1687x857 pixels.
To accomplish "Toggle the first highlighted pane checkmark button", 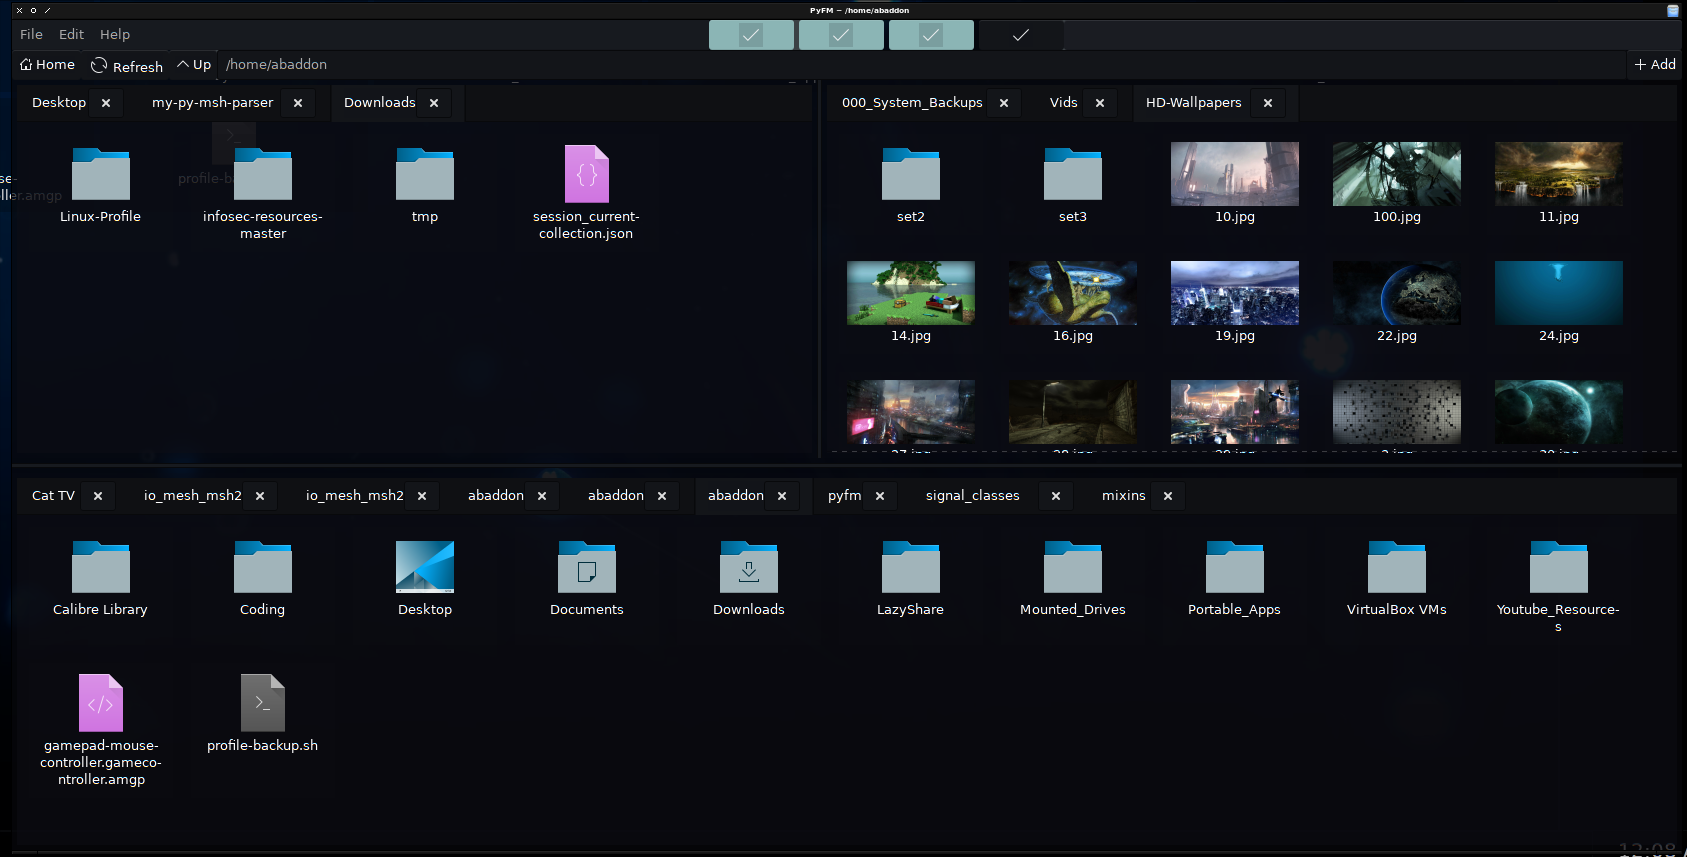I will click(751, 35).
